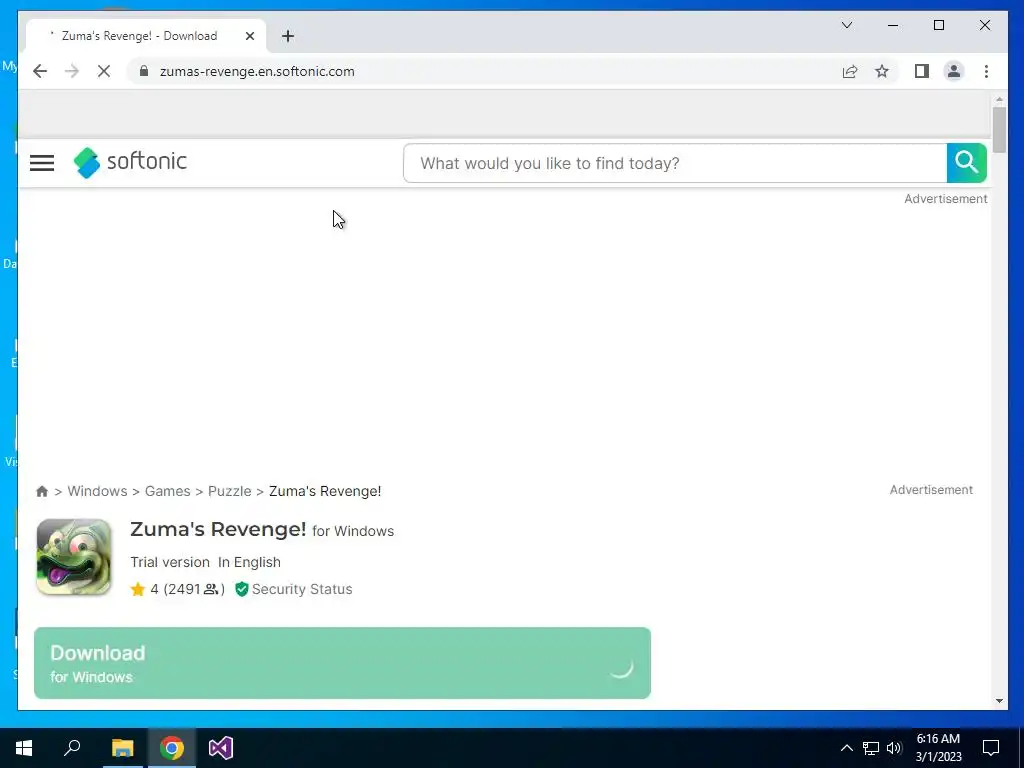The width and height of the screenshot is (1024, 768).
Task: Share this page icon
Action: [x=850, y=71]
